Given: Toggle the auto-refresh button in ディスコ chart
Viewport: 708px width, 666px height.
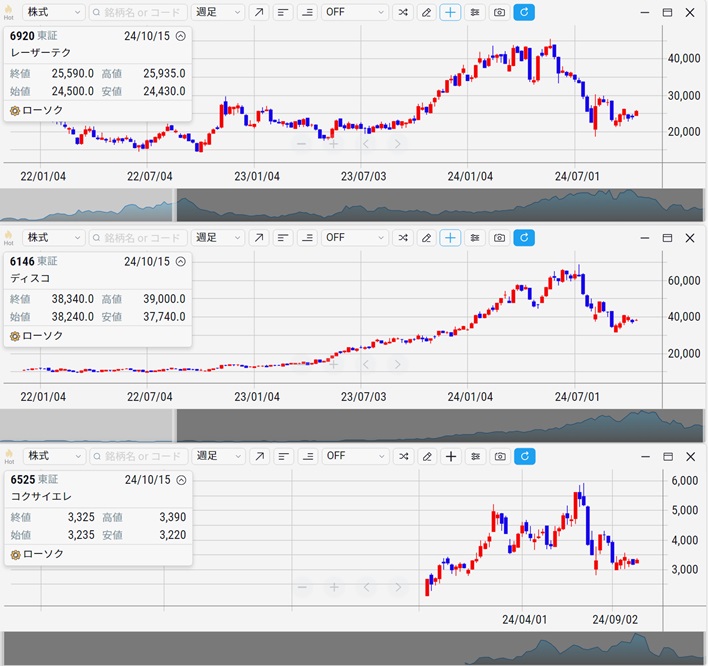Looking at the screenshot, I should tap(524, 237).
